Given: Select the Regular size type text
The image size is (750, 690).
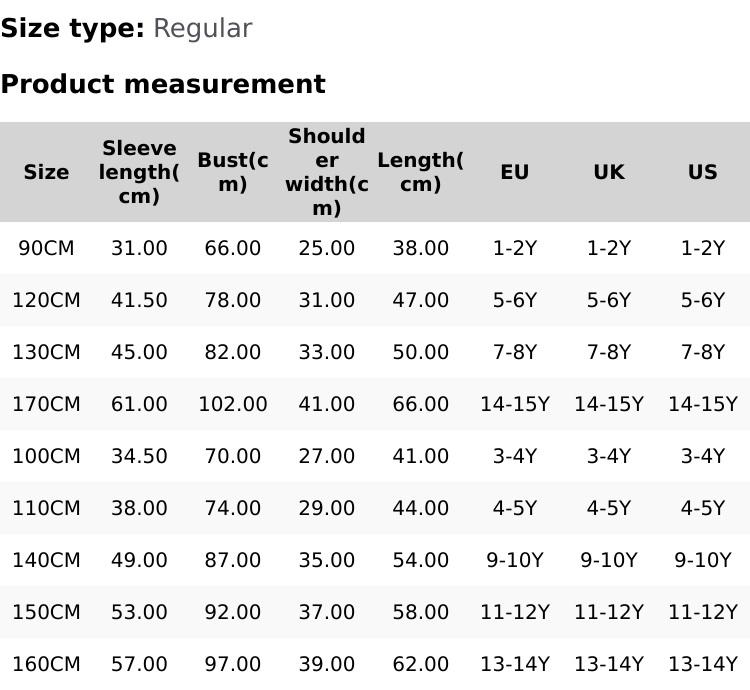Looking at the screenshot, I should coord(202,28).
